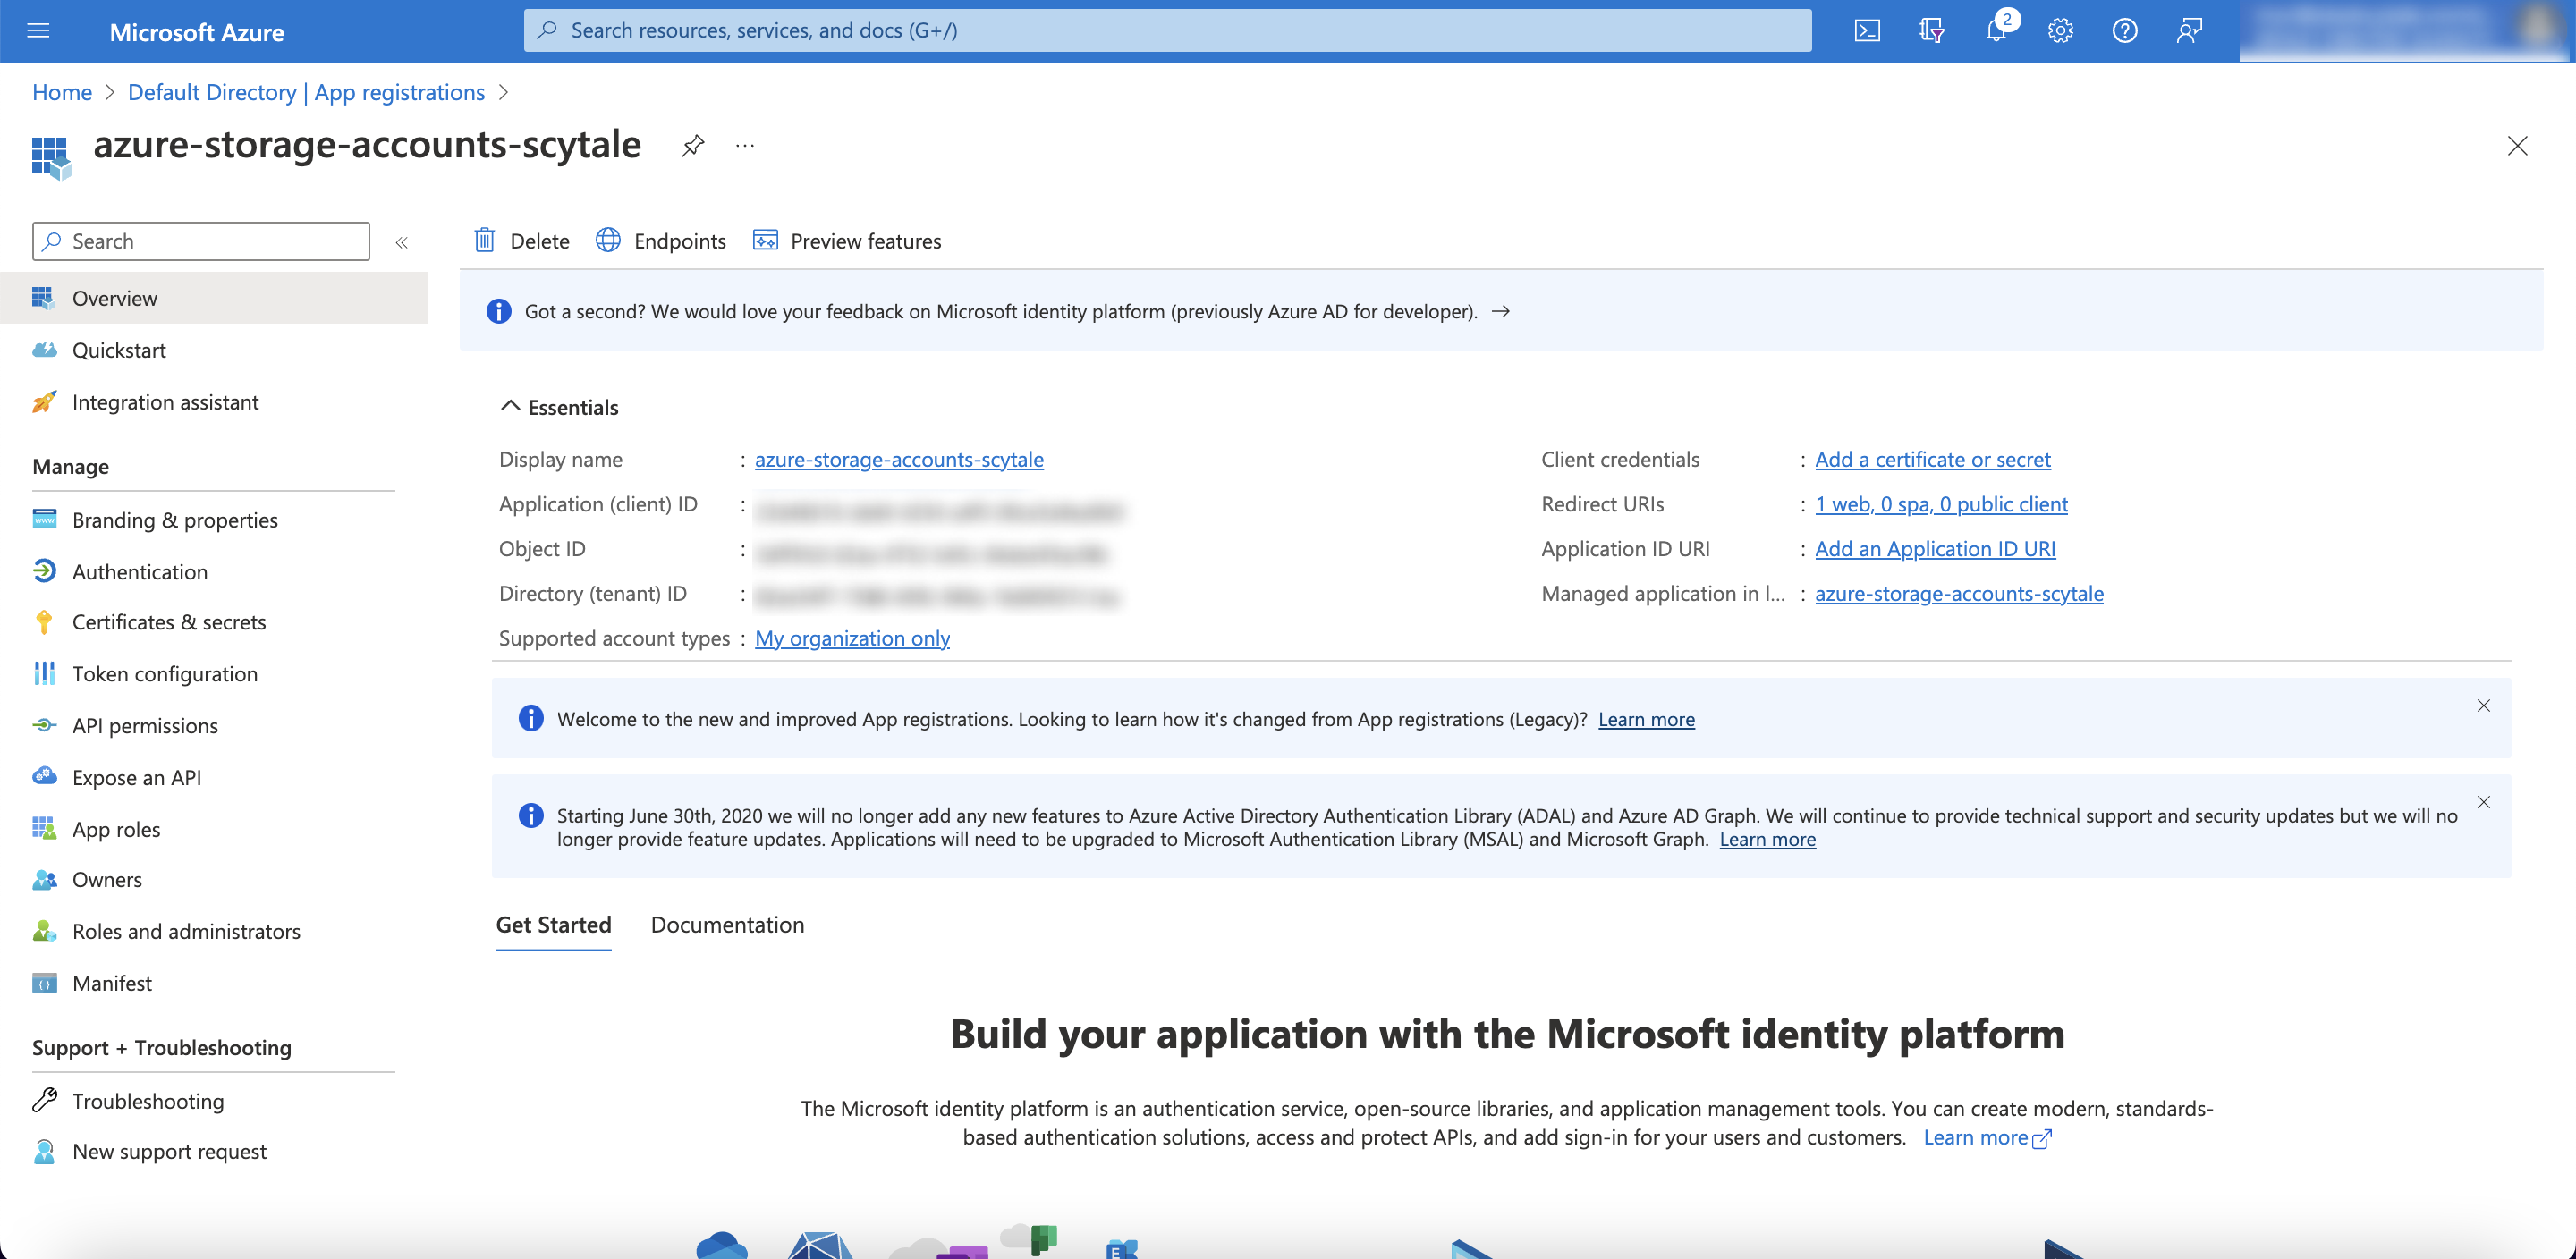Click the sidebar Search box
Viewport: 2576px width, 1259px height.
point(201,241)
